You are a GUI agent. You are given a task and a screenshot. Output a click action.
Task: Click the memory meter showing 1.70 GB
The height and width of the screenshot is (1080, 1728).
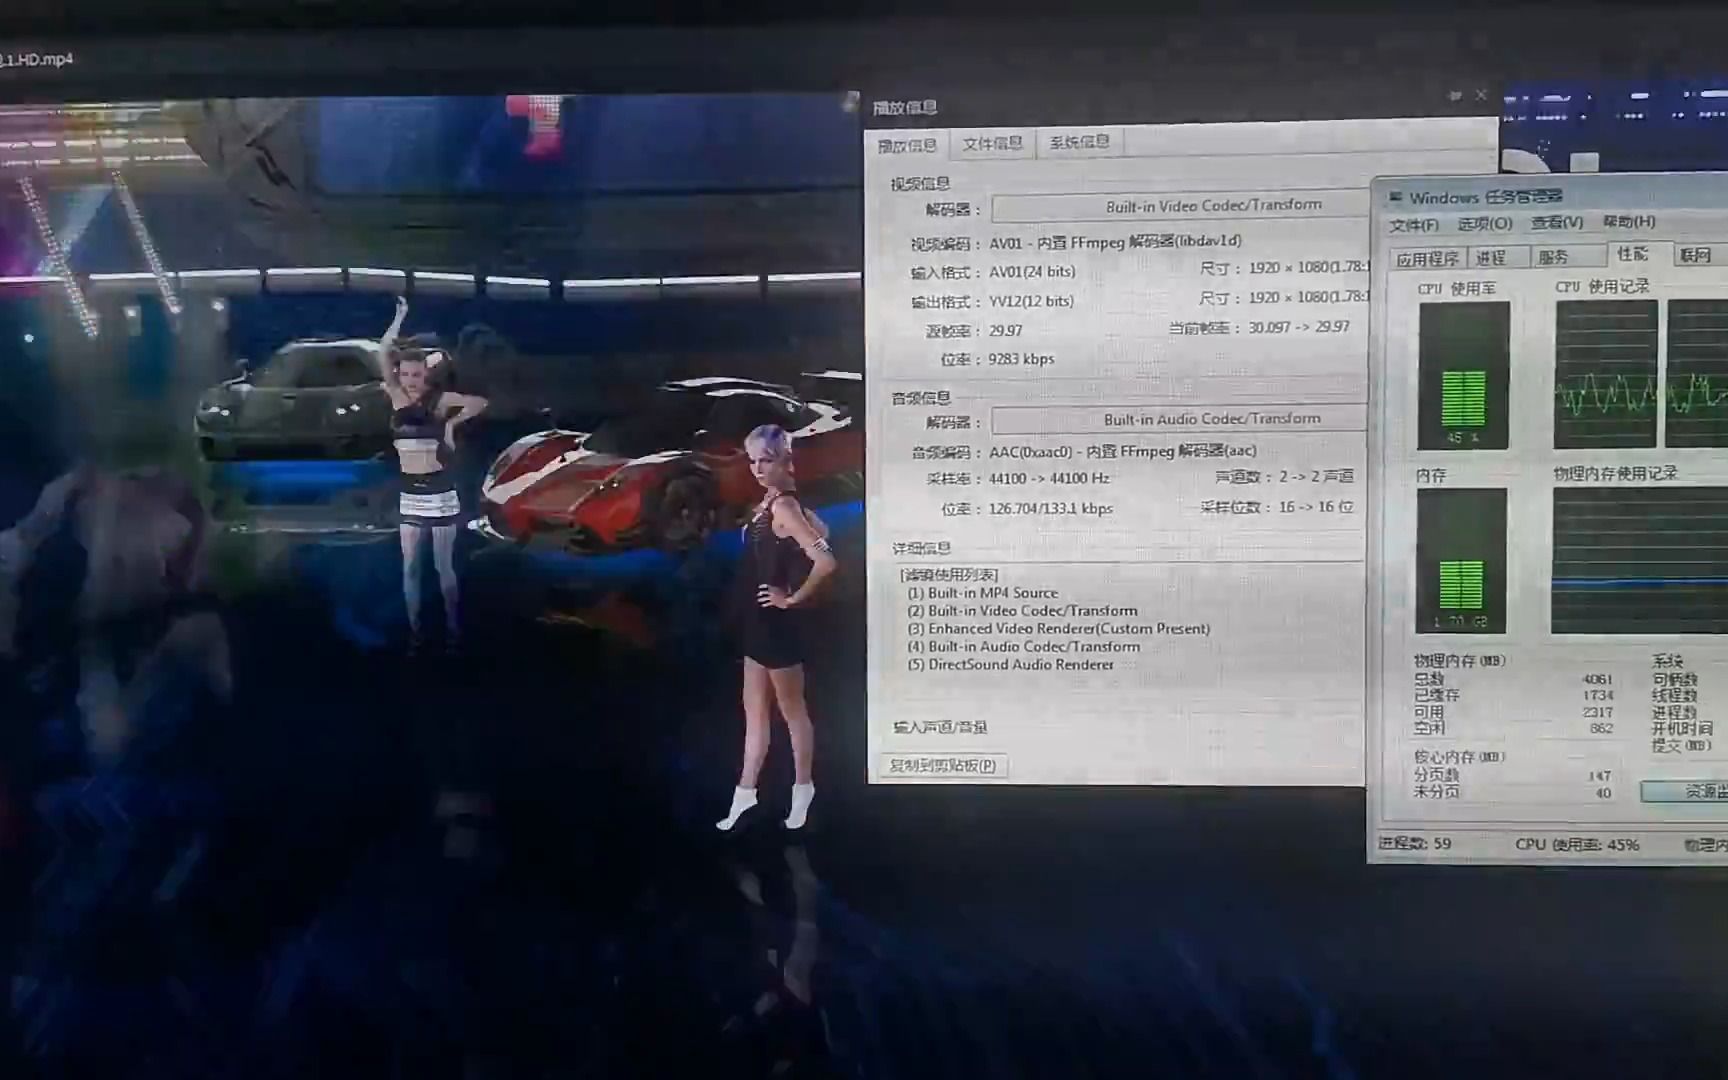1461,560
